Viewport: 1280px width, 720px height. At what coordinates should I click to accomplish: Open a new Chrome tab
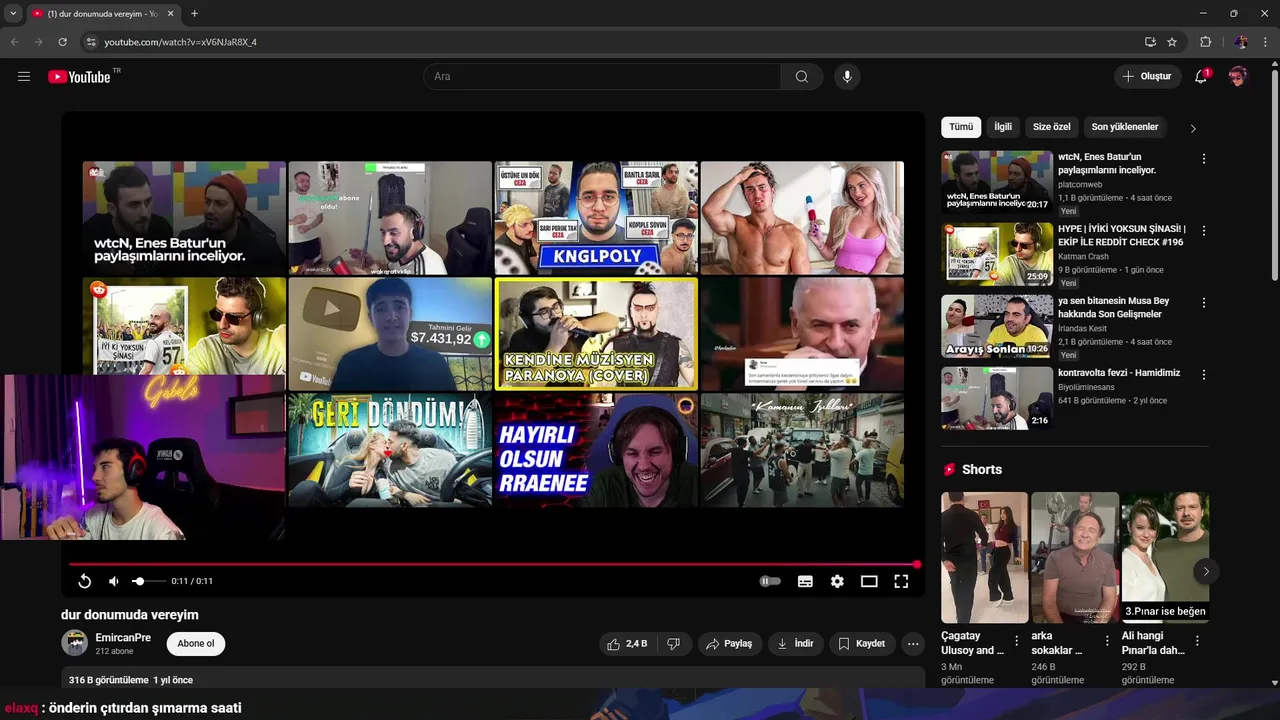click(x=194, y=14)
